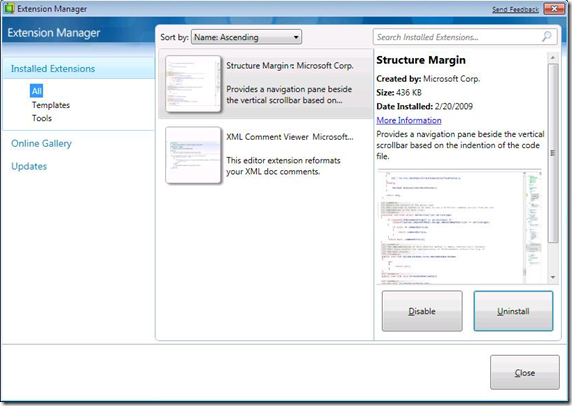This screenshot has width=572, height=406.
Task: Focus the Search Installed Extensions field
Action: click(465, 37)
